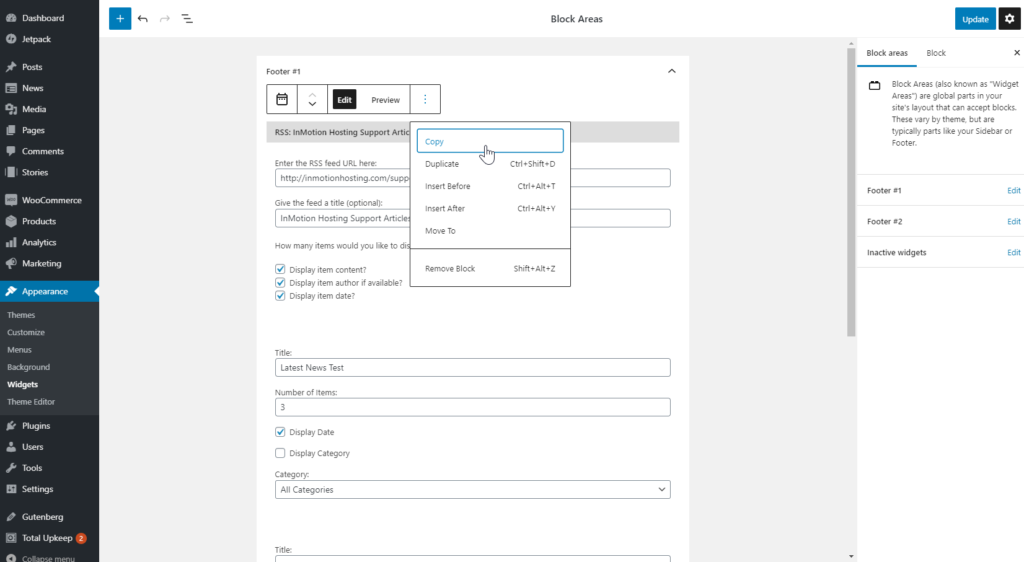Screen dimensions: 1024x562
Task: Toggle the Display item content checkbox
Action: [x=280, y=269]
